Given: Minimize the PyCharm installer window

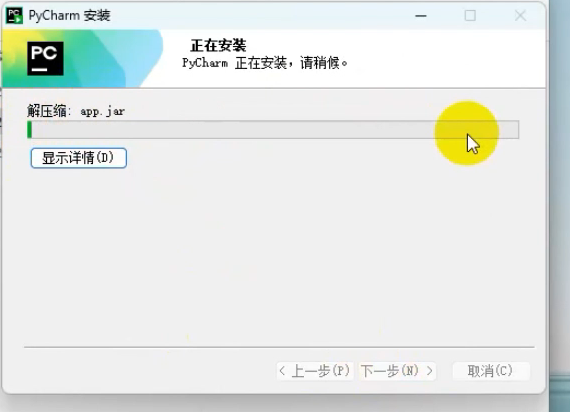Looking at the screenshot, I should [421, 16].
